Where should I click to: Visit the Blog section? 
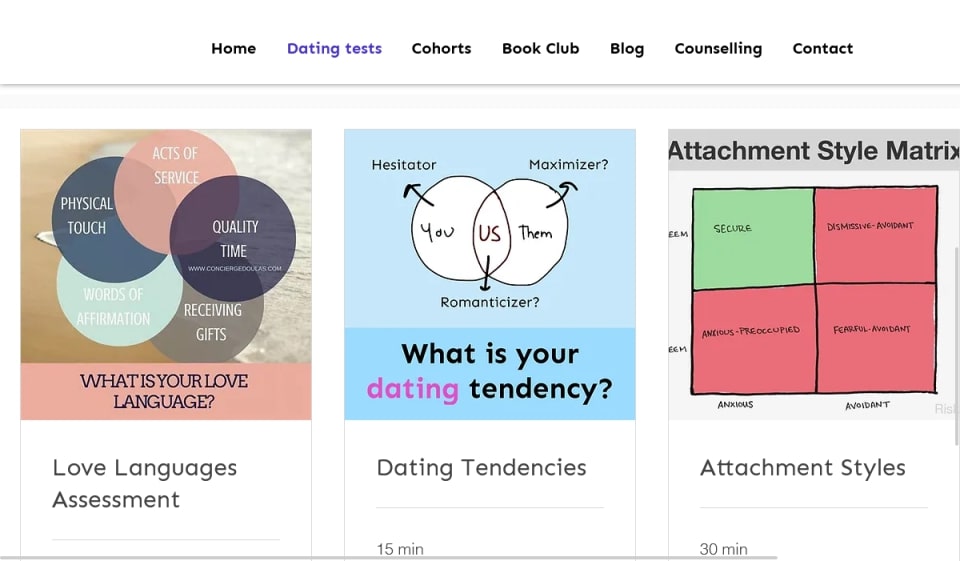pos(627,48)
